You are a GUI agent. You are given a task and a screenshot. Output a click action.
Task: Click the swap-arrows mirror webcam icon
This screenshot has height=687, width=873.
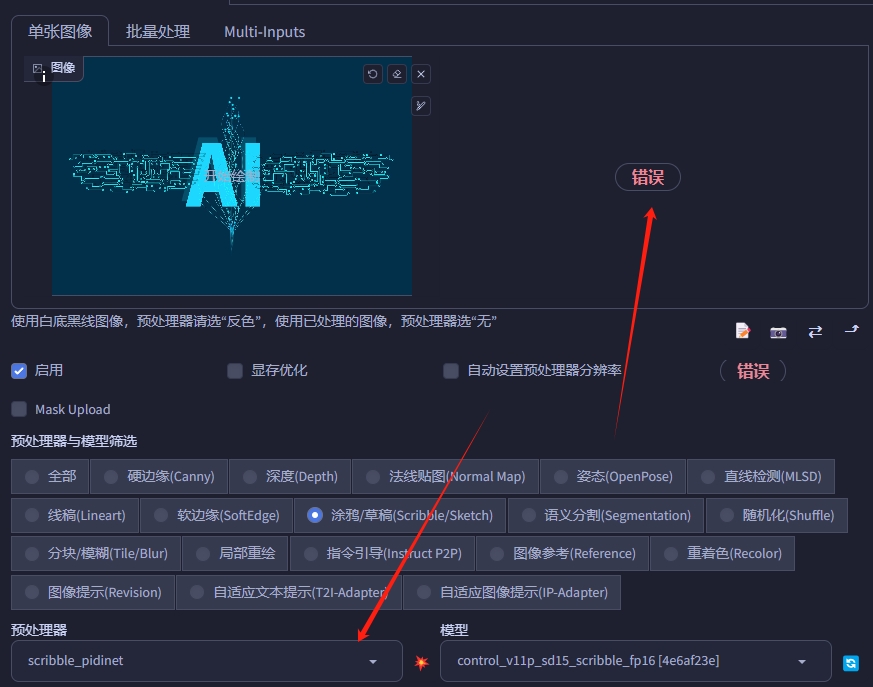[813, 331]
